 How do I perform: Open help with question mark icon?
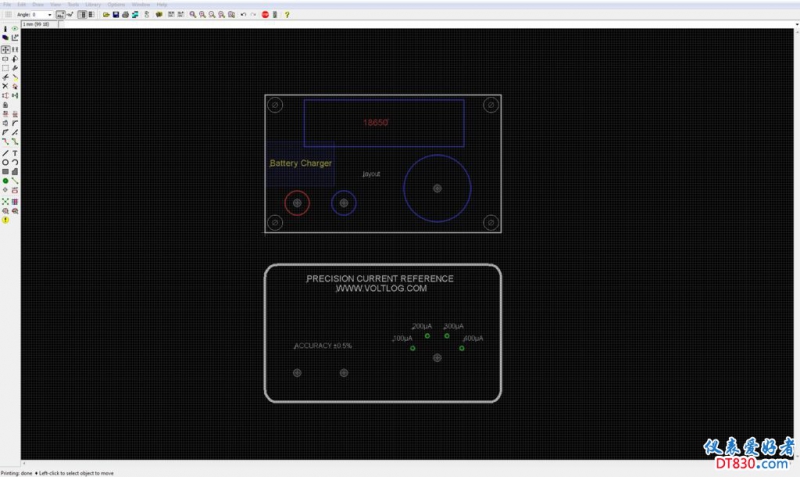[287, 15]
